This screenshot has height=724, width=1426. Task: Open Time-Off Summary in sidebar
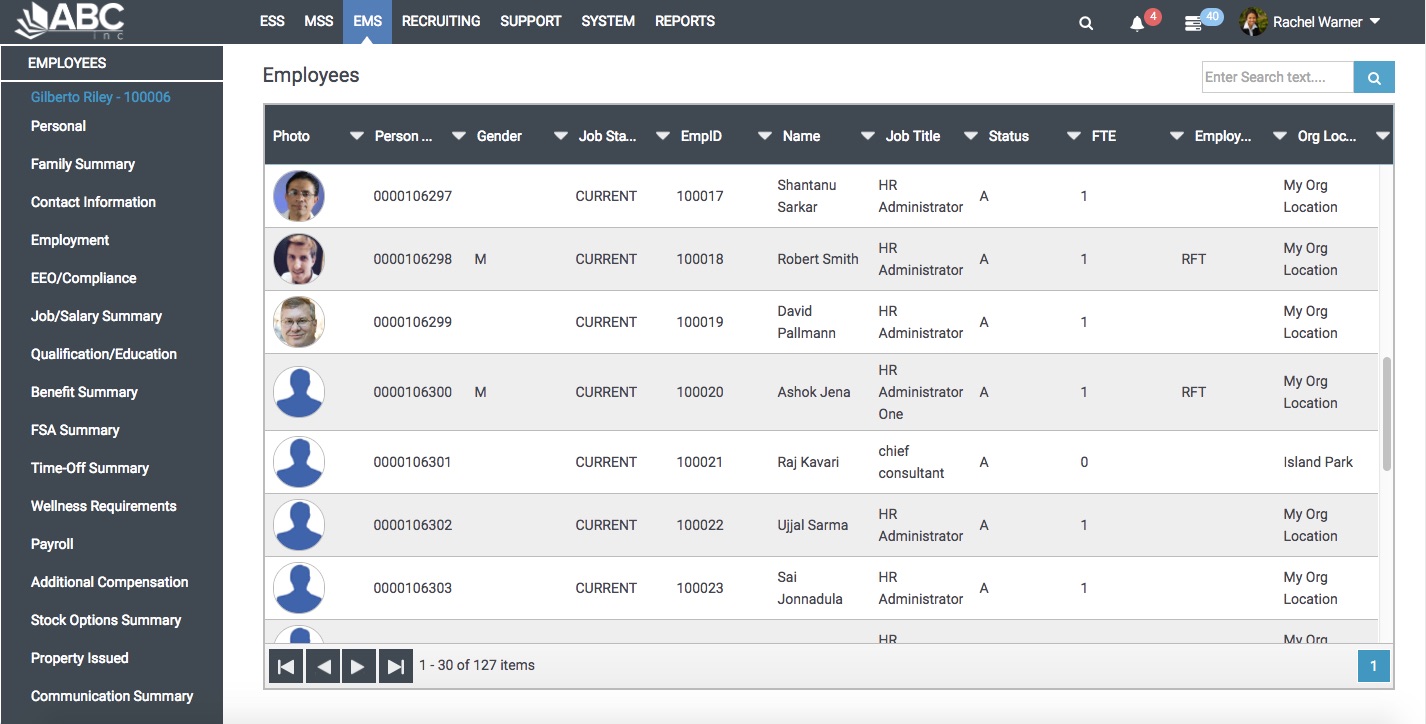90,468
